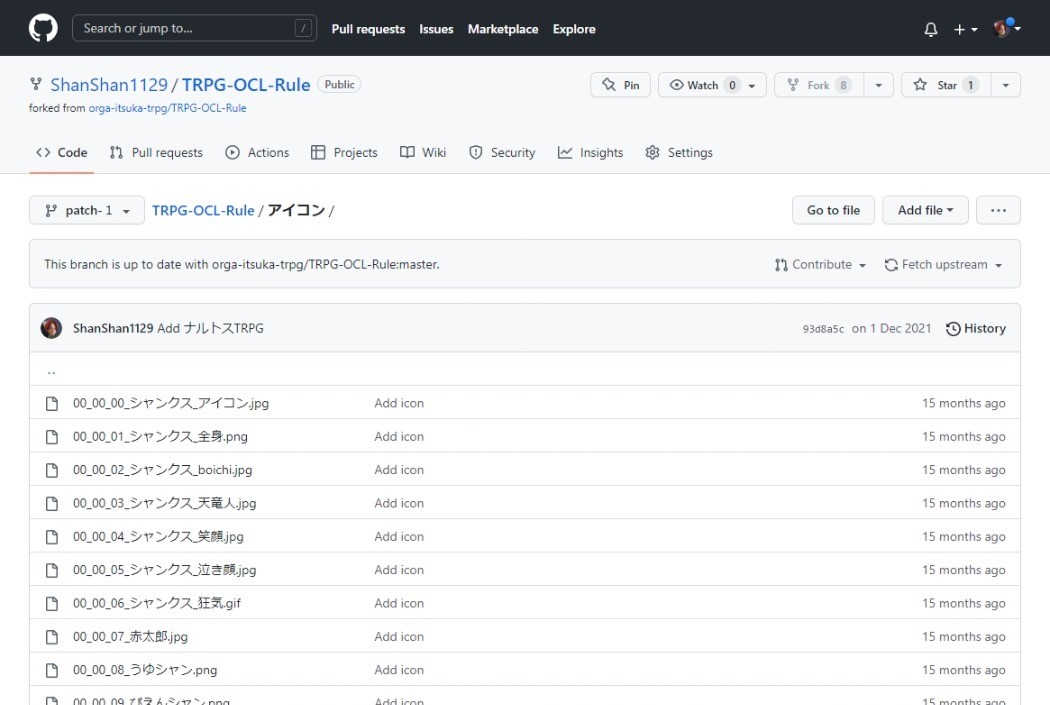
Task: Open upstream orga-itsuka-trpg/TRPG-OCL-Rule link
Action: [167, 108]
